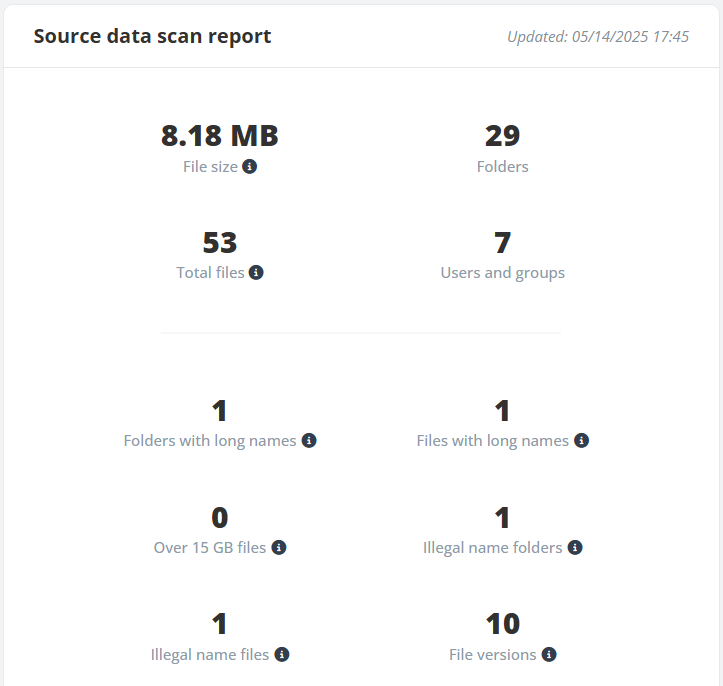This screenshot has height=686, width=723.
Task: Click the Illegal name folders info icon
Action: coord(575,547)
